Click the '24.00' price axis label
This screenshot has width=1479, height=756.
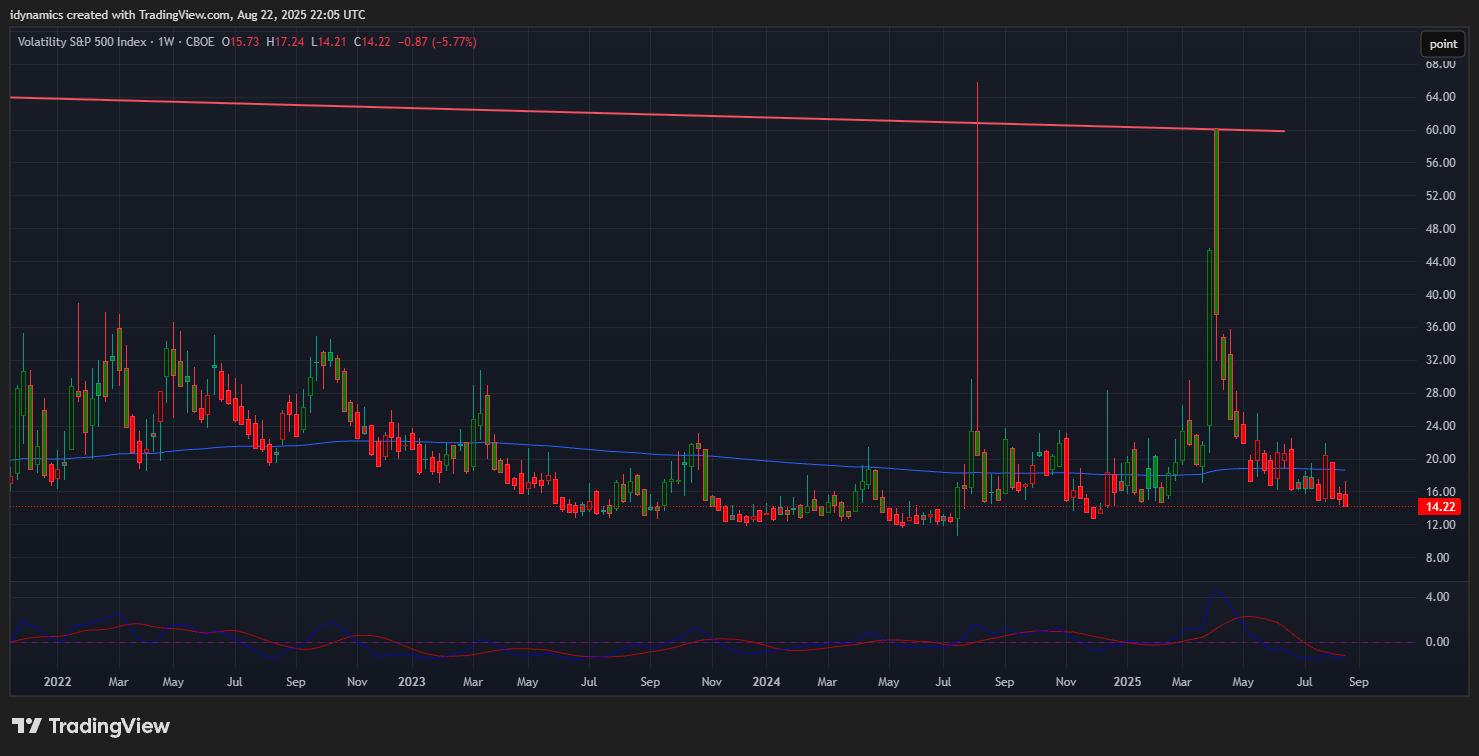coord(1439,426)
